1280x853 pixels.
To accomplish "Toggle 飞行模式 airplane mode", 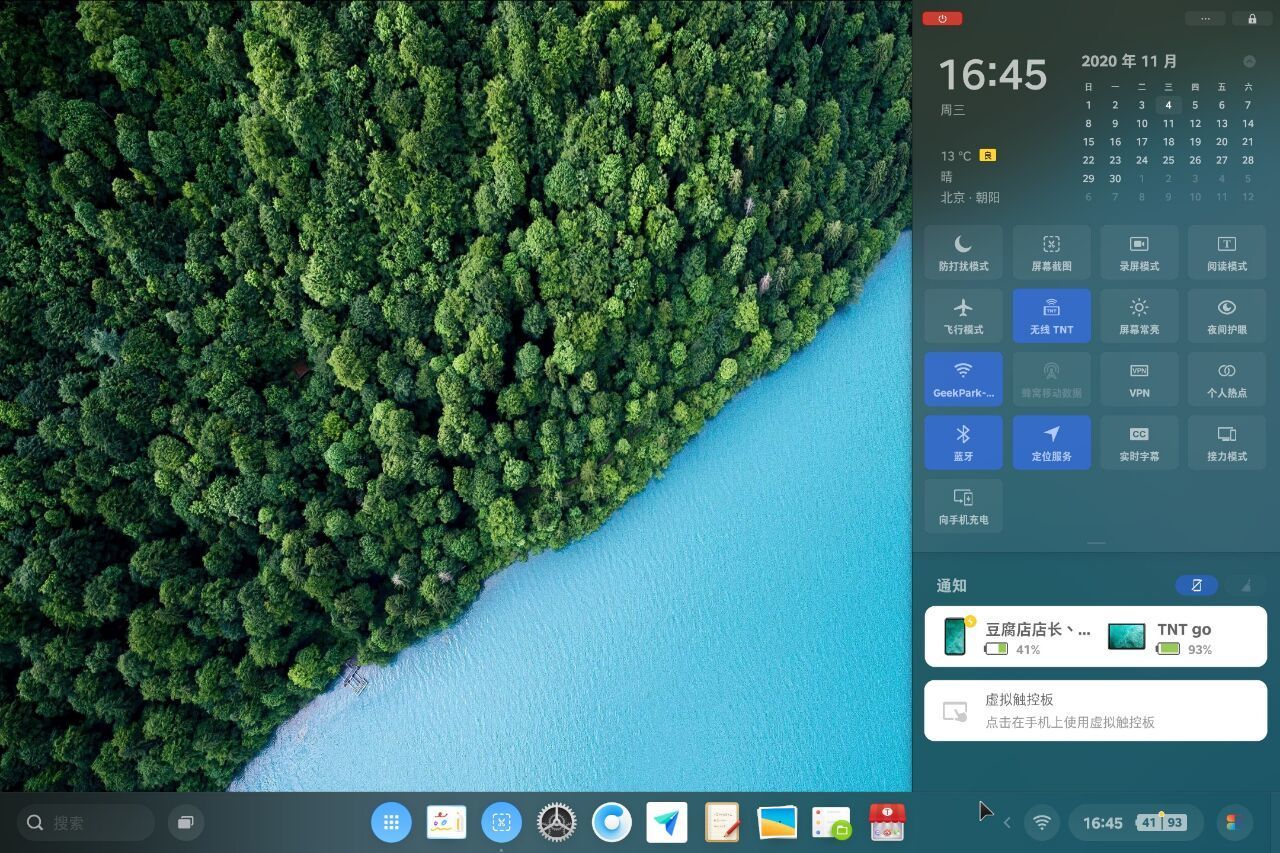I will pyautogui.click(x=963, y=315).
